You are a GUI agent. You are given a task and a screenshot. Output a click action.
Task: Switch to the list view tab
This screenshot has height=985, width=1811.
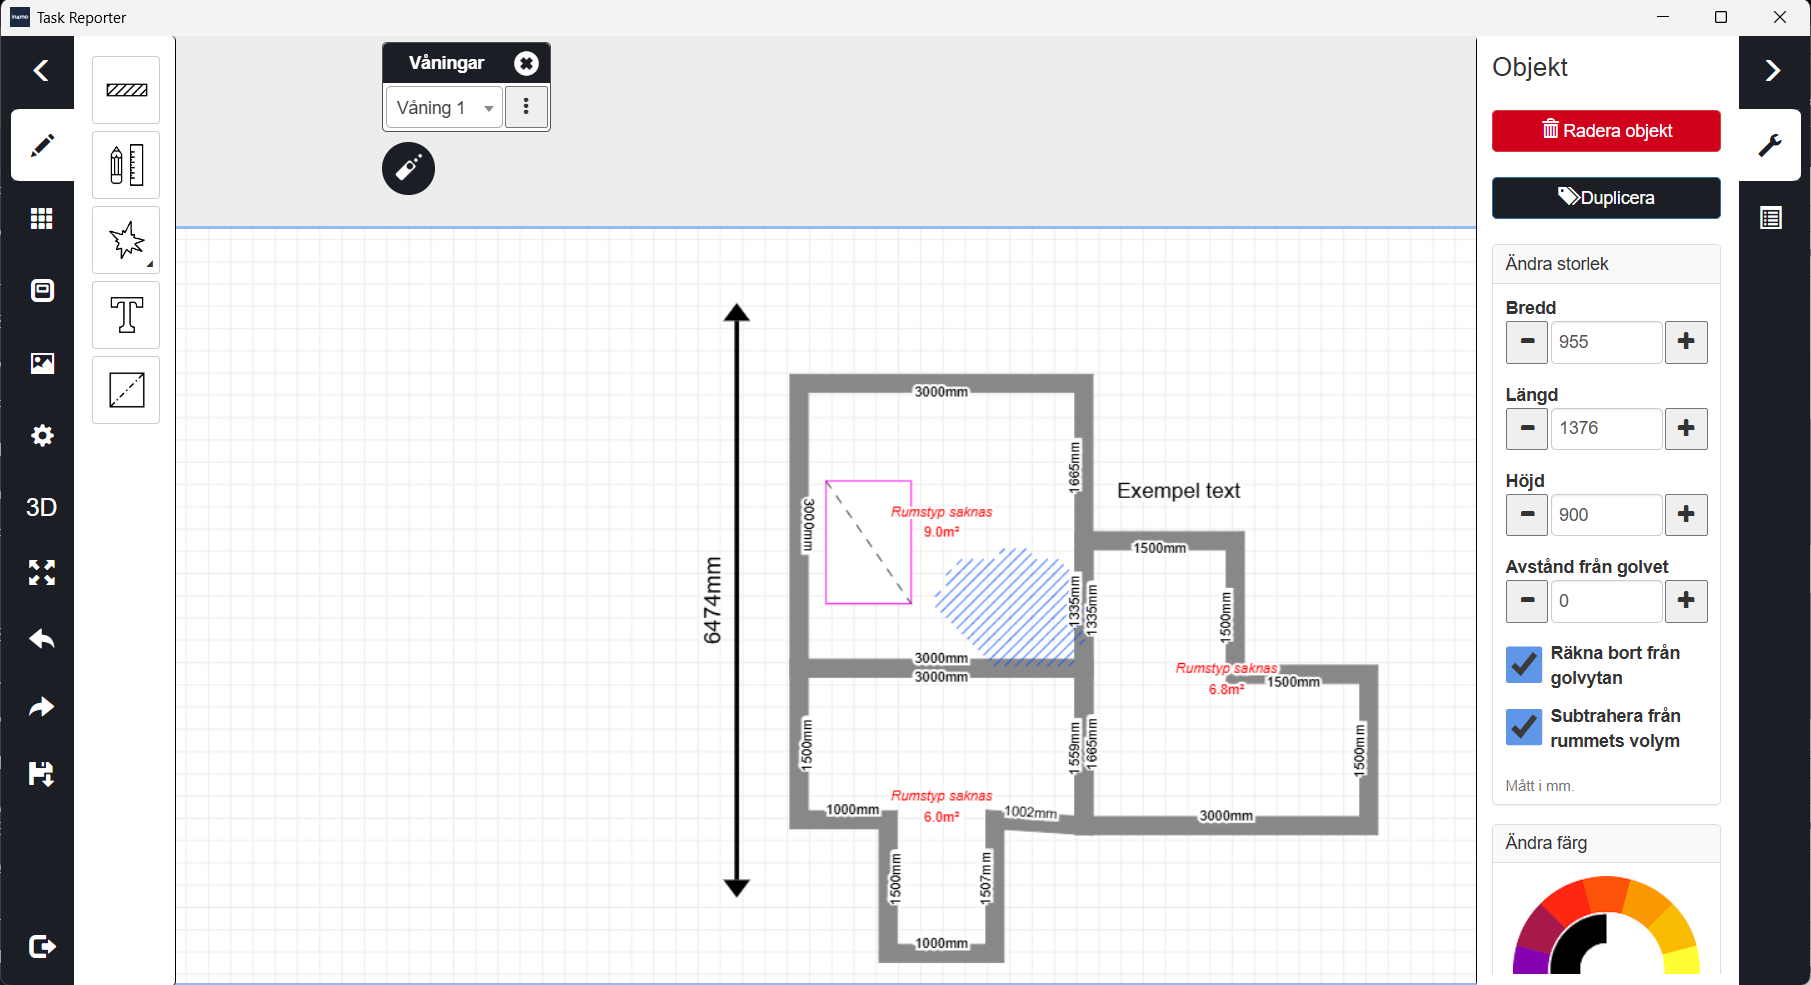point(1770,218)
